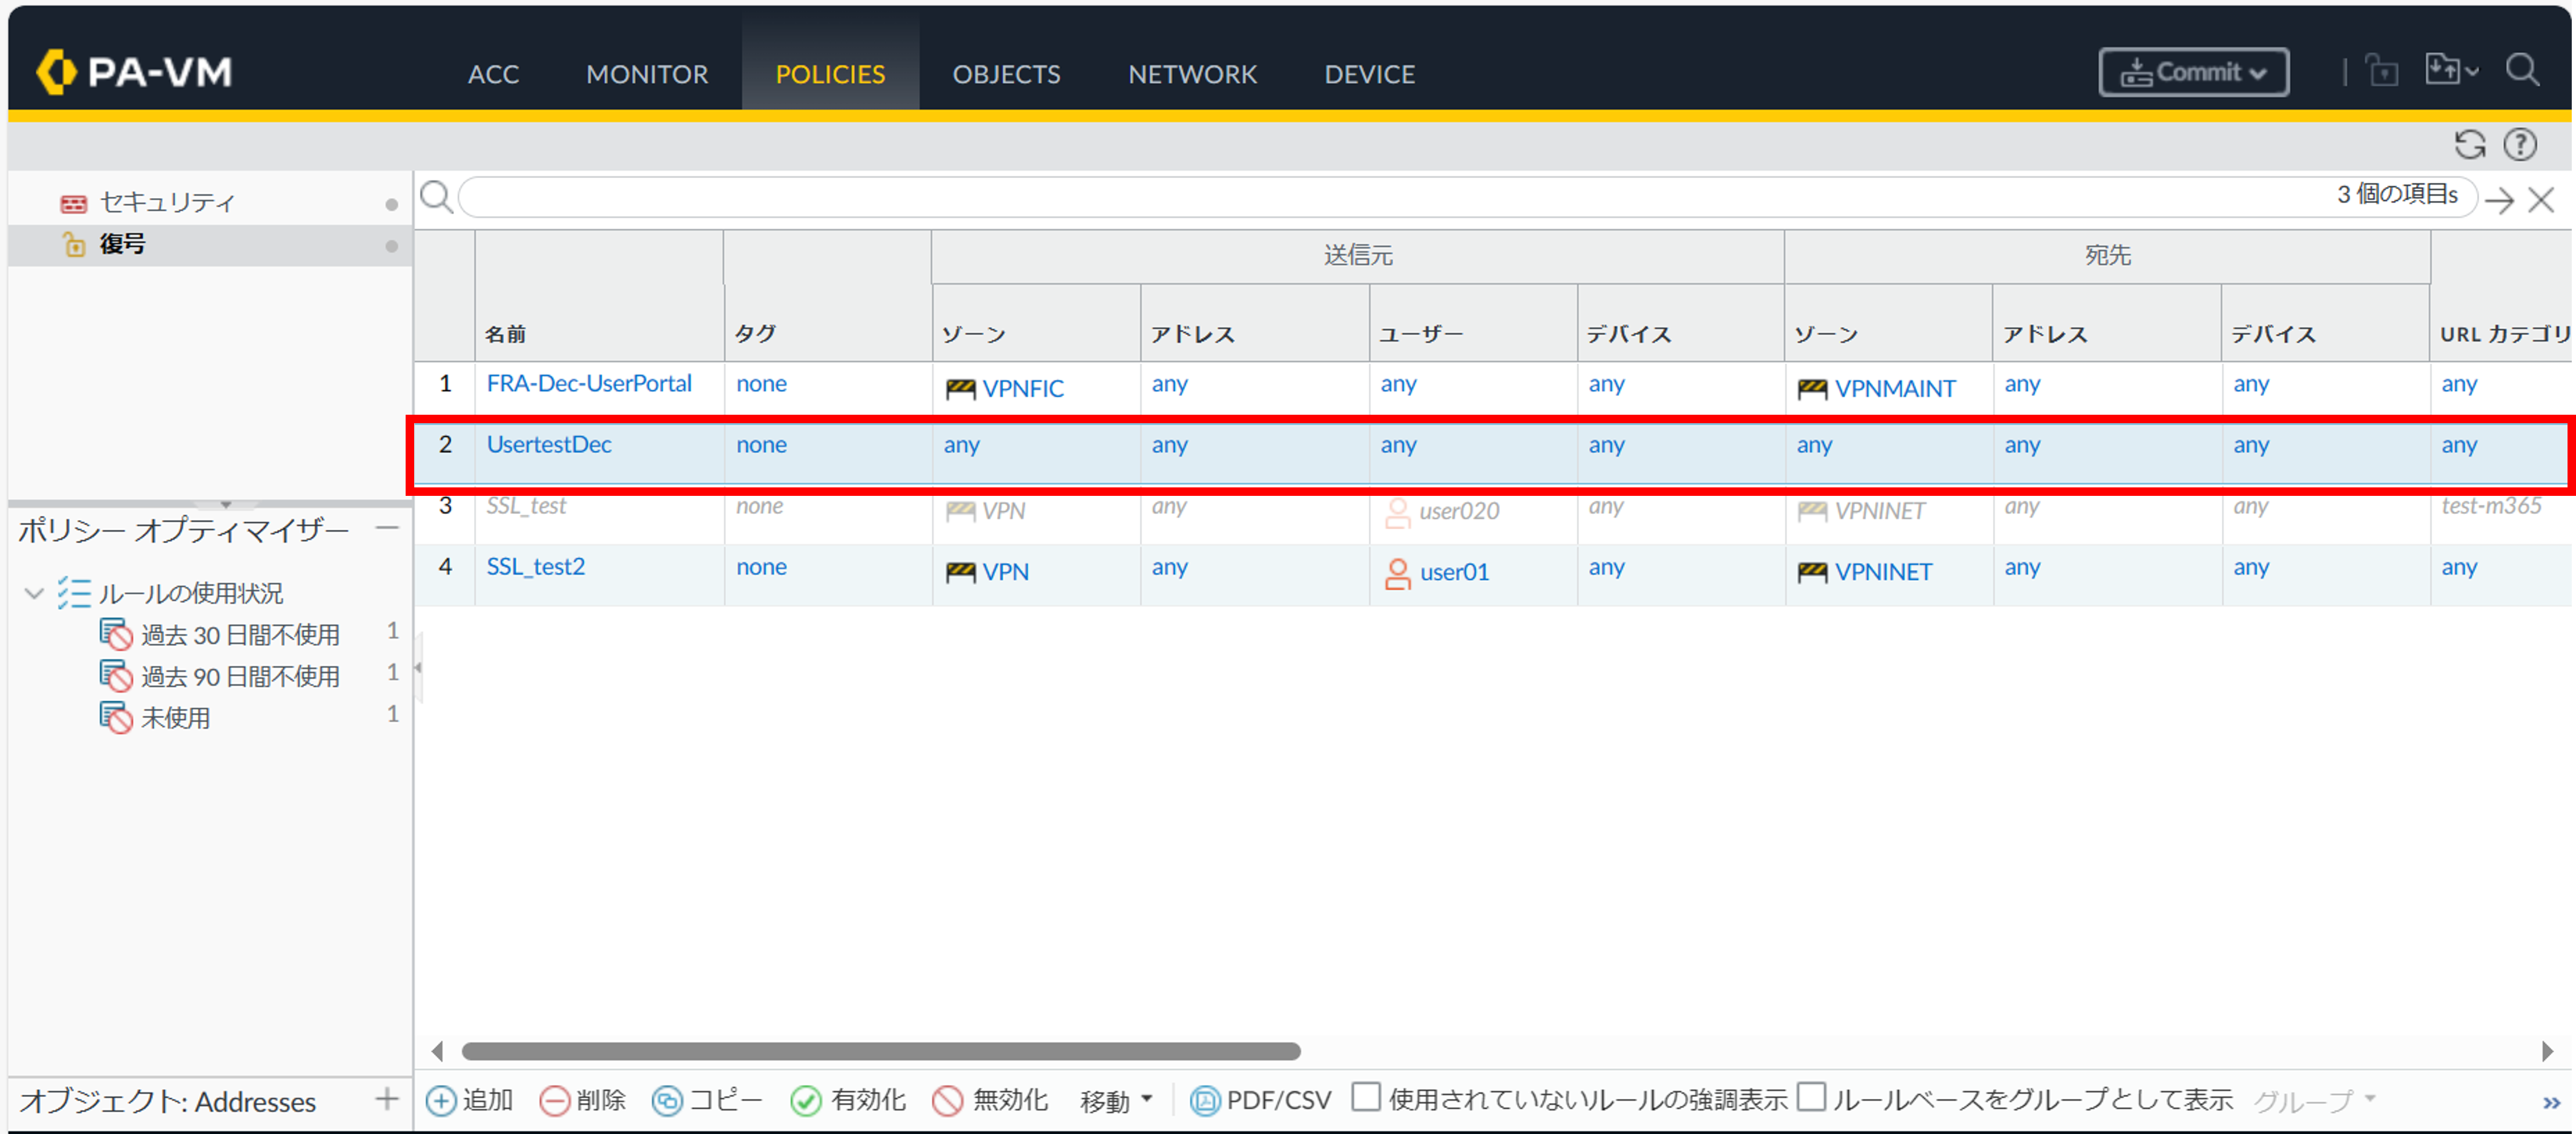Export rules with the PDF/CSV icon
The image size is (2576, 1134).
pos(1205,1100)
